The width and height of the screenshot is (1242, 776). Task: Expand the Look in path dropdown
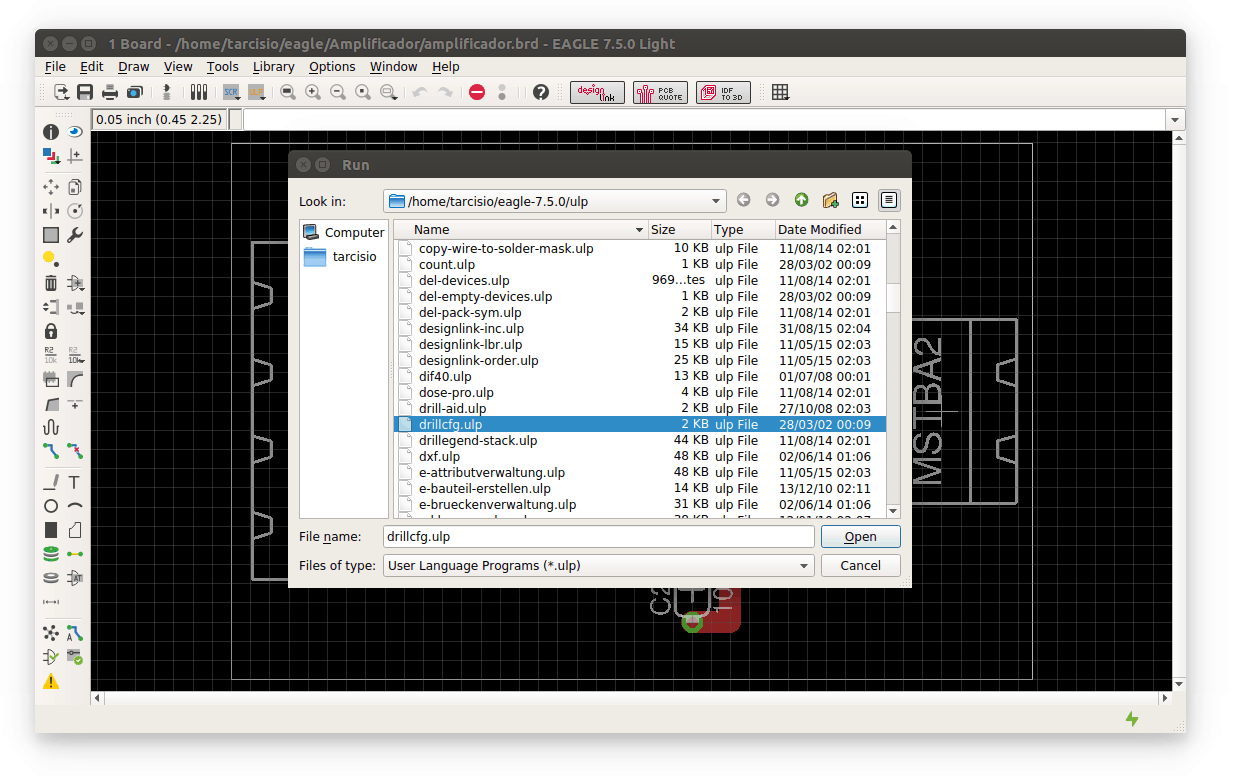(x=715, y=201)
